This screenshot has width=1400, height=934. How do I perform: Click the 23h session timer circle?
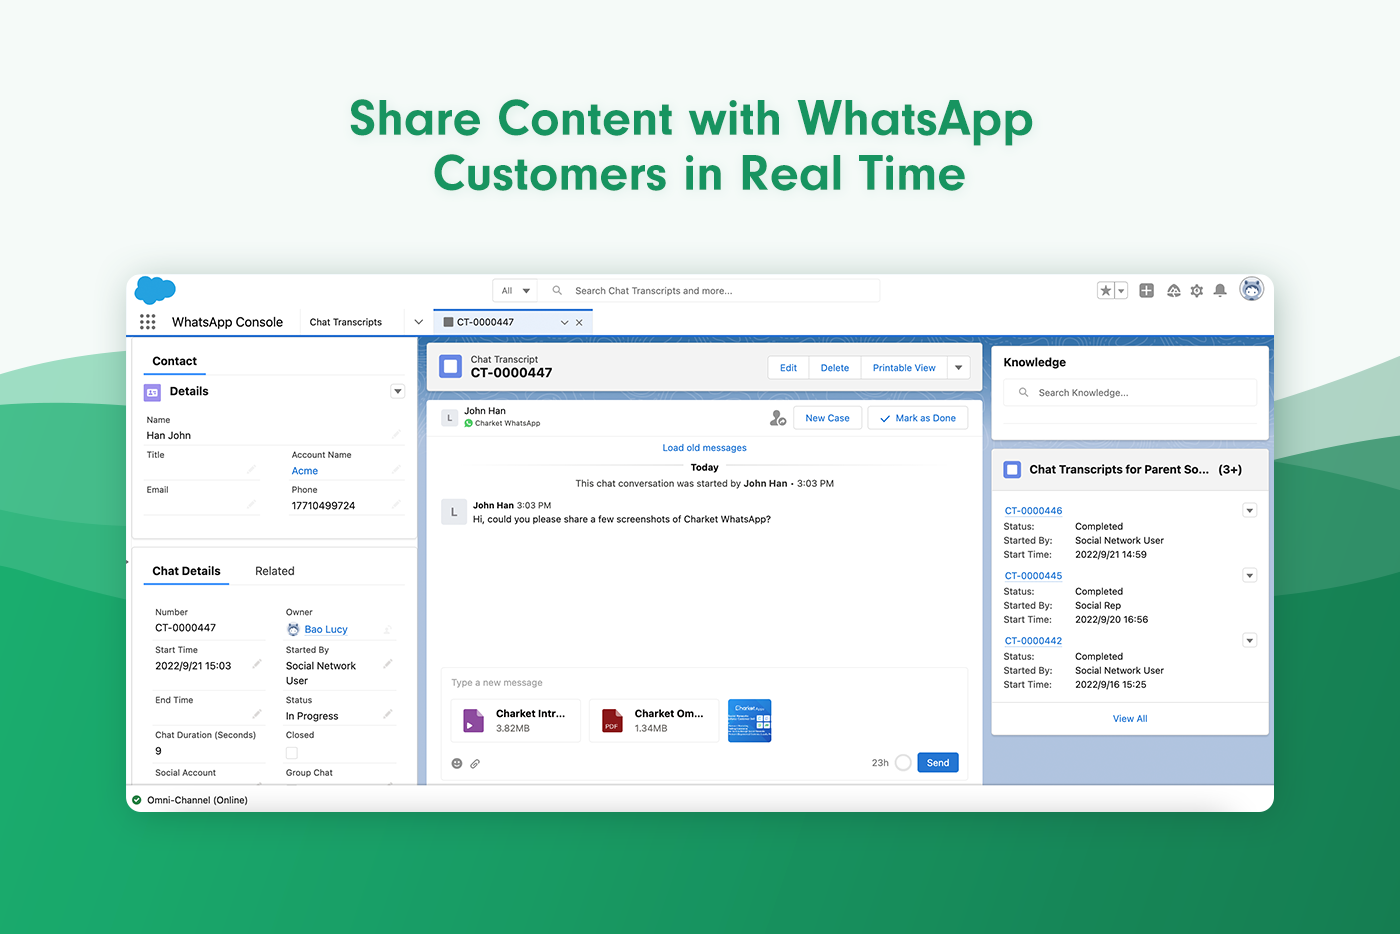903,762
